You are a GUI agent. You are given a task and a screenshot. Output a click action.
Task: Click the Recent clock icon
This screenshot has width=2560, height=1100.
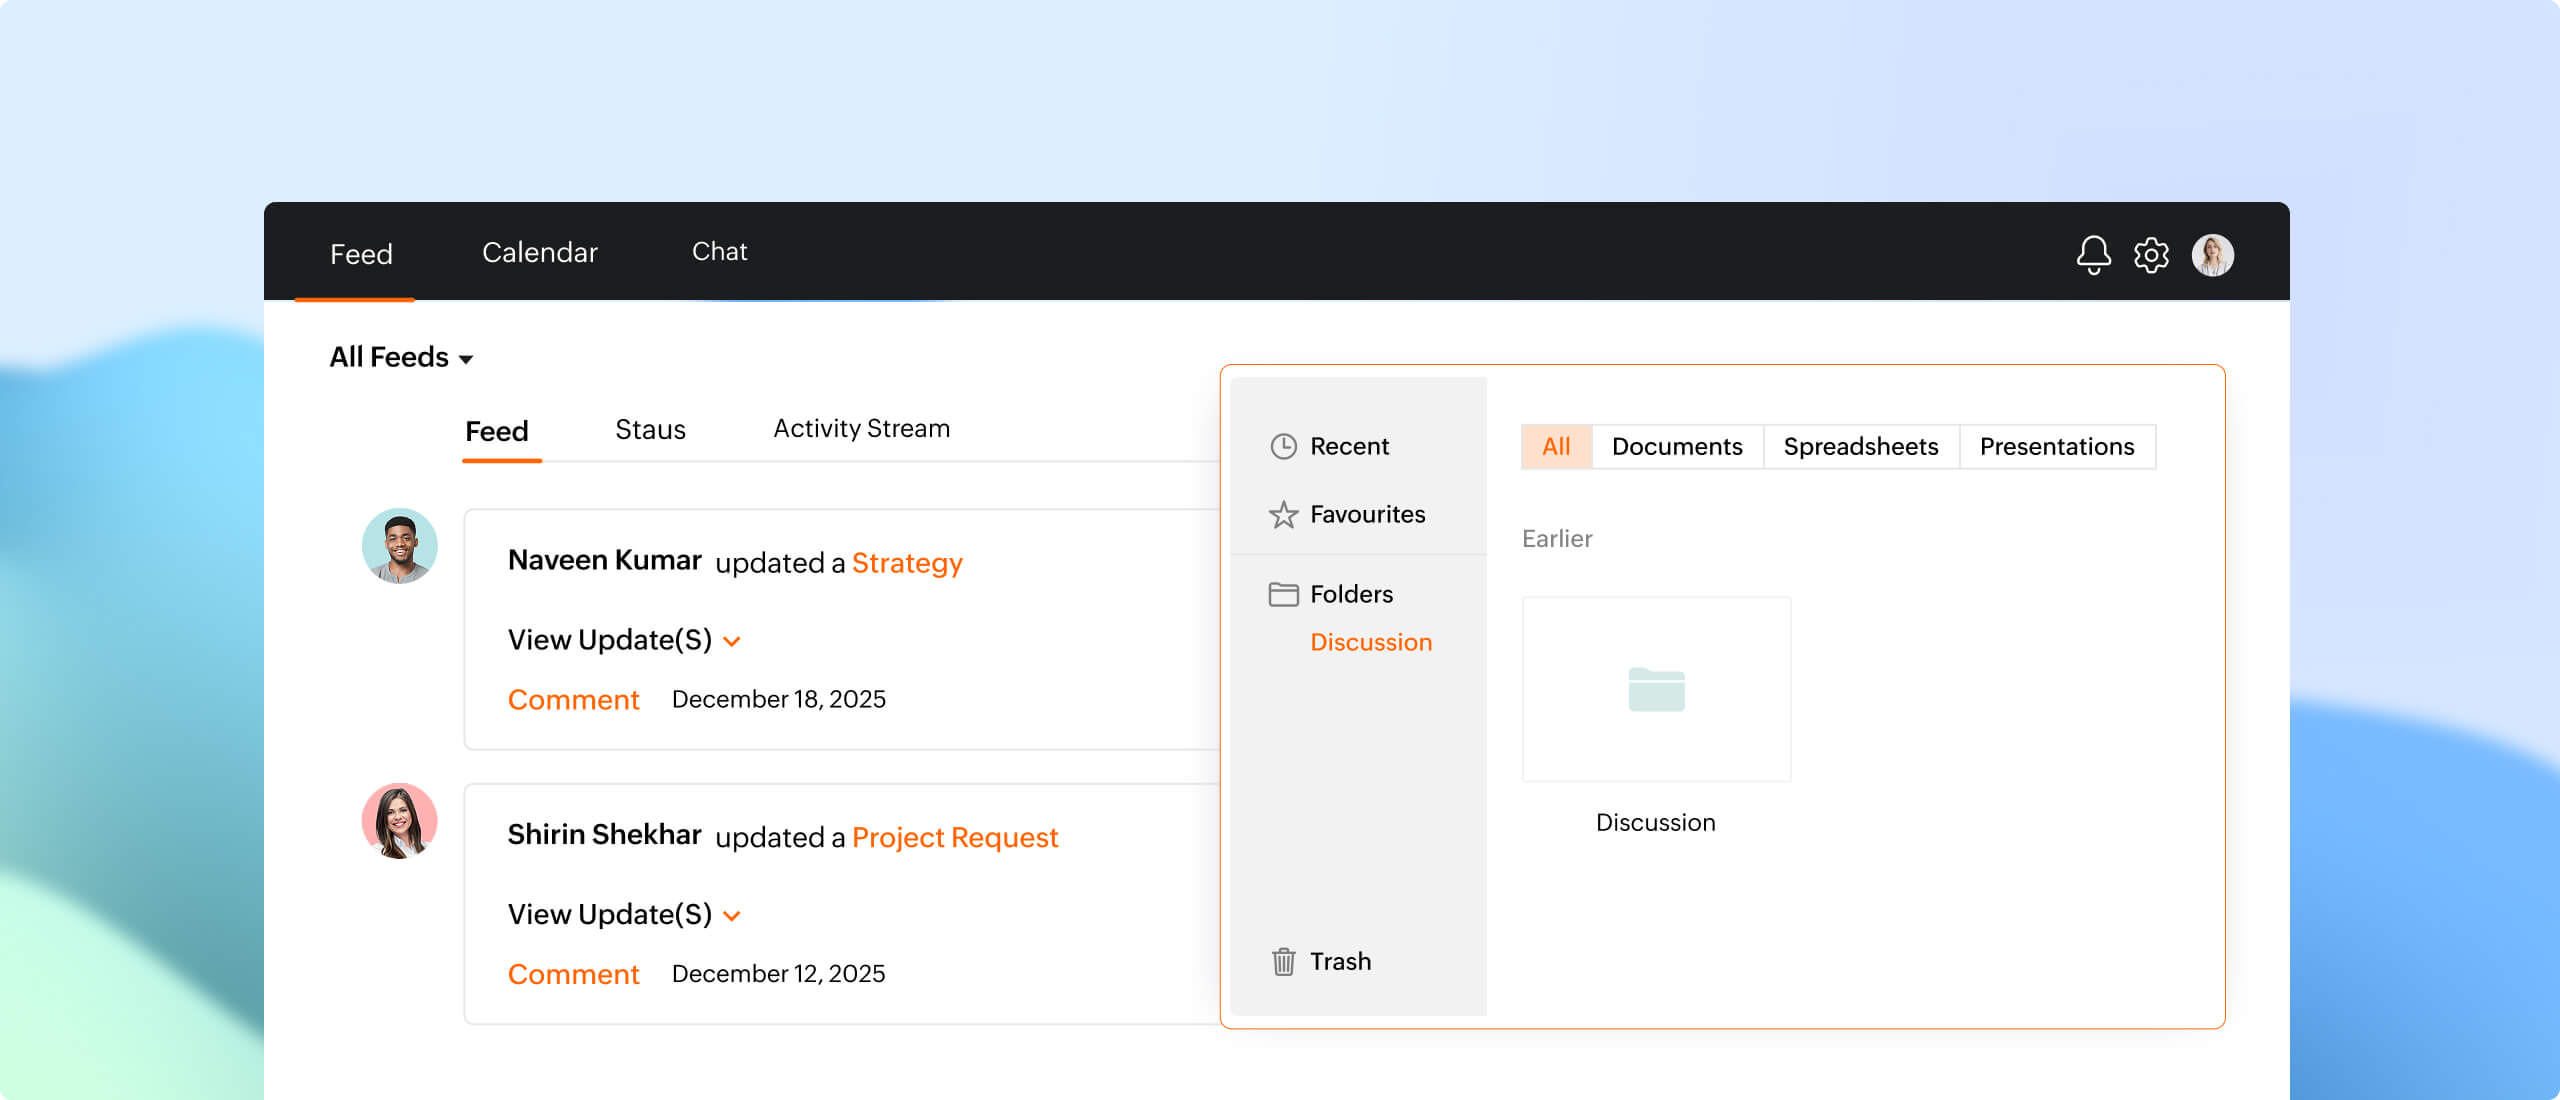(1283, 446)
